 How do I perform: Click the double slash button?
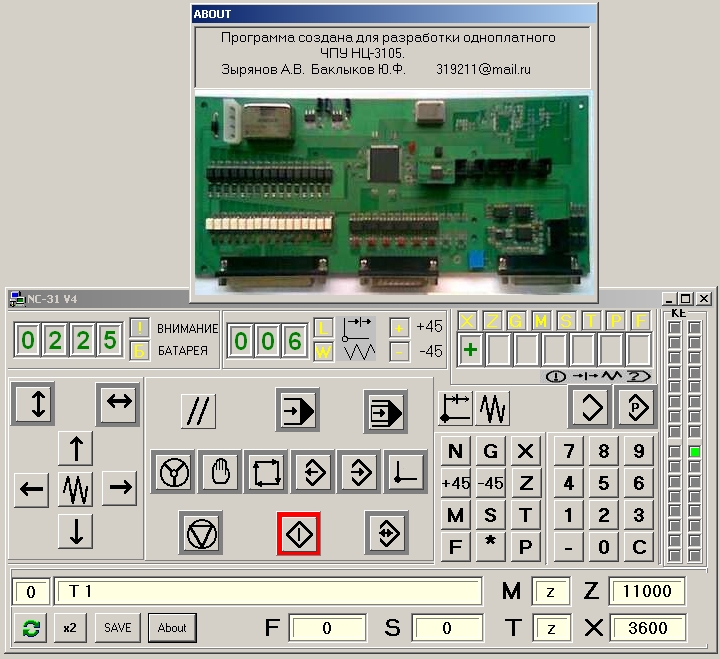198,411
